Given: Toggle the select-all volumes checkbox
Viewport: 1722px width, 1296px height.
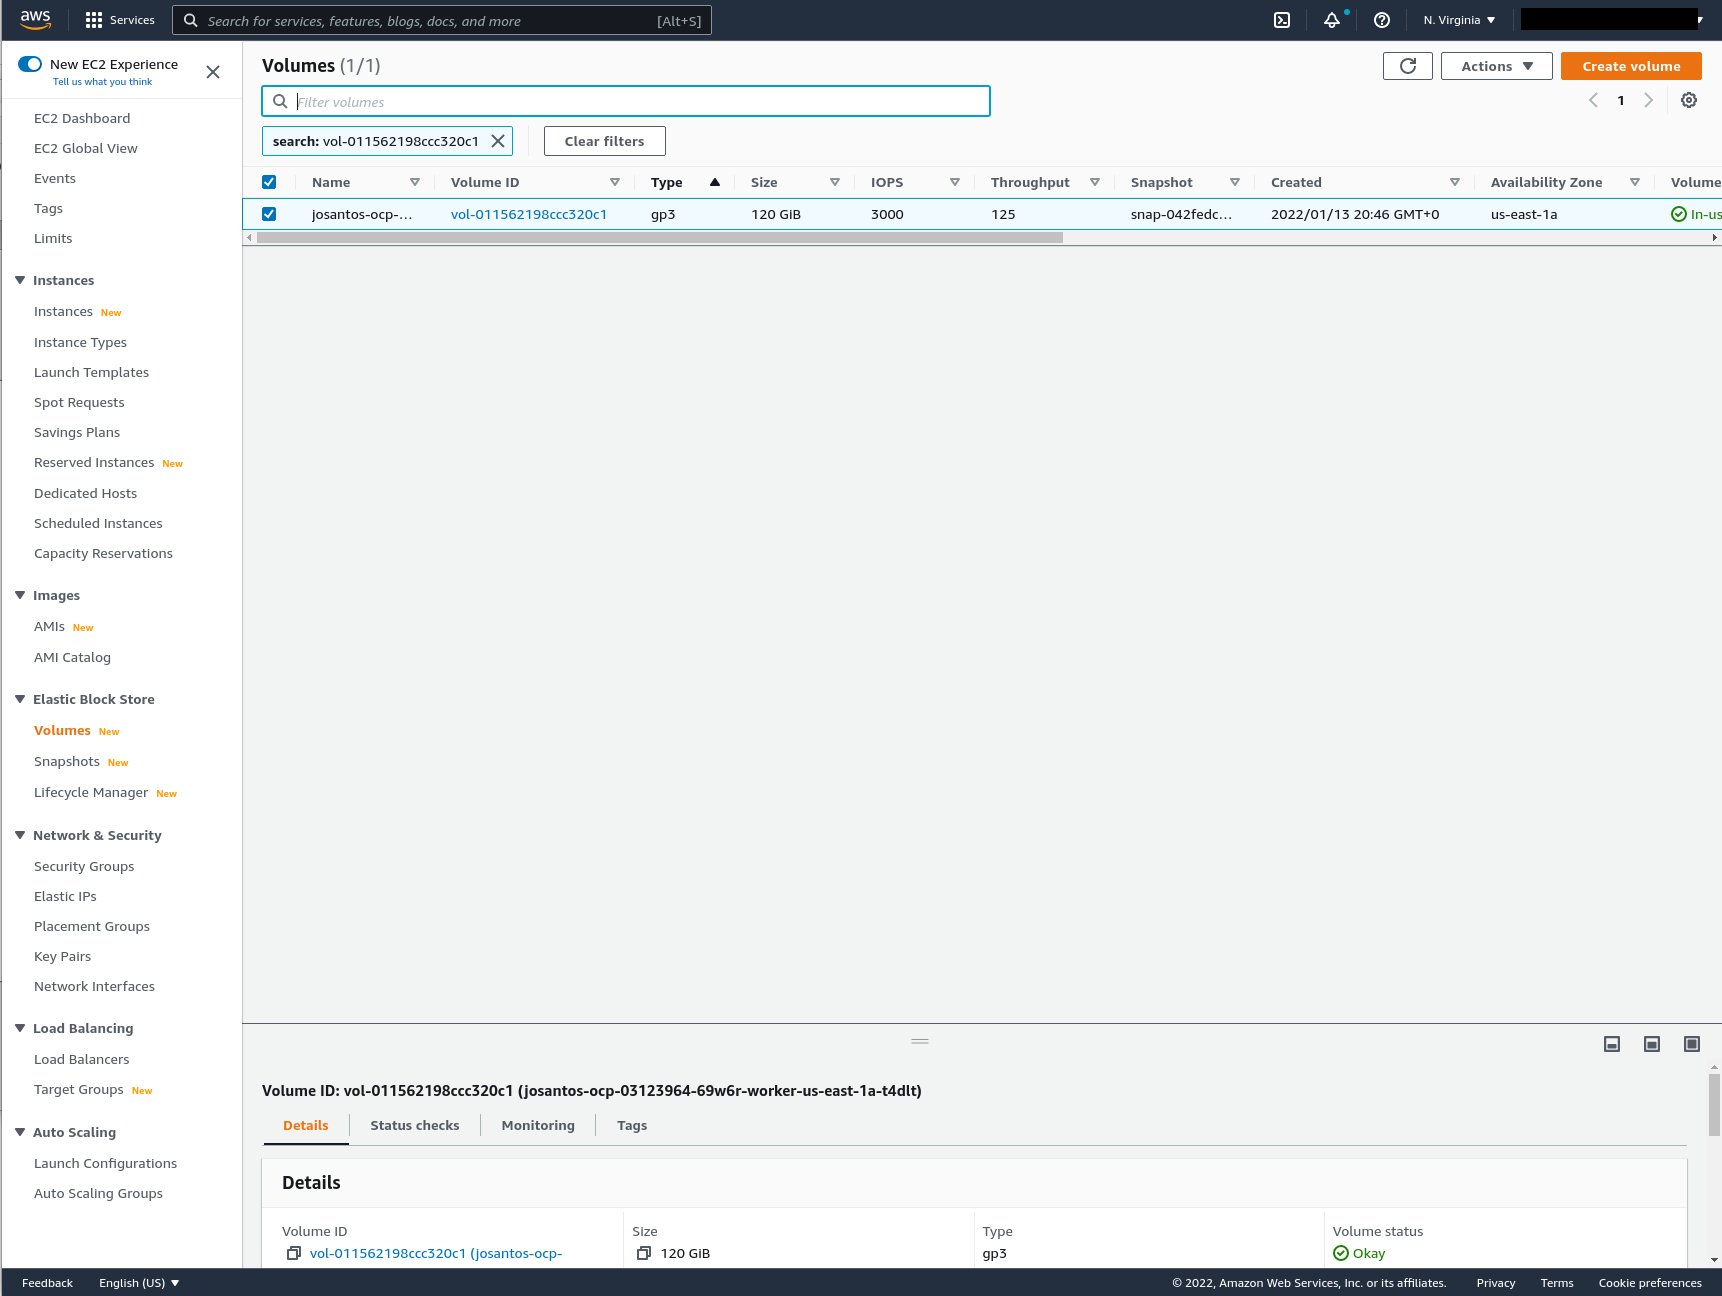Looking at the screenshot, I should (x=269, y=181).
